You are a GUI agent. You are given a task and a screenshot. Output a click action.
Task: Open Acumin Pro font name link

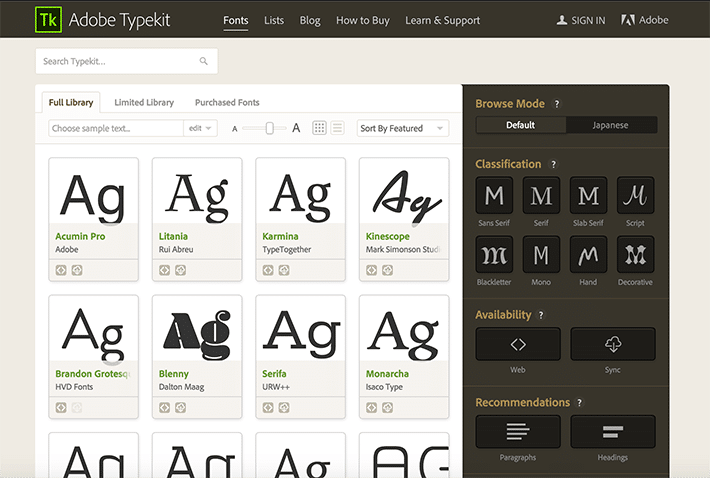tap(80, 236)
